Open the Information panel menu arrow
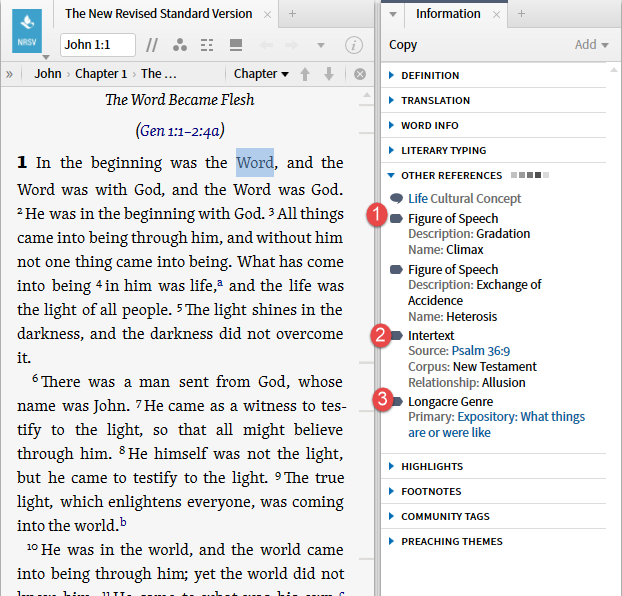 [x=393, y=15]
